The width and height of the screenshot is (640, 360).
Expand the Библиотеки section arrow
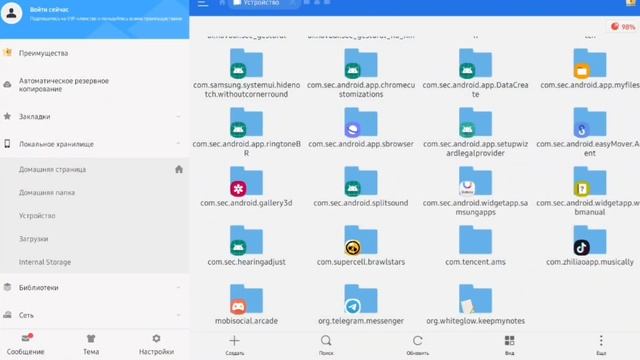click(x=178, y=288)
